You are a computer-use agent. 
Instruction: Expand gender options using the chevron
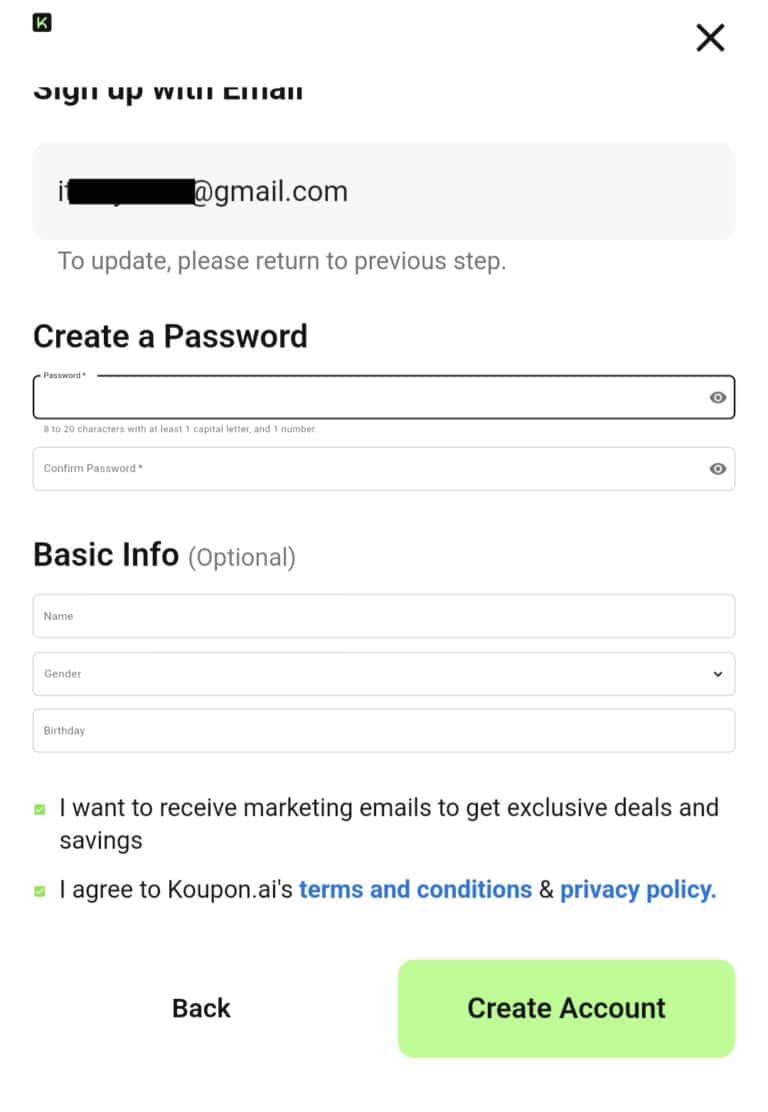point(717,673)
